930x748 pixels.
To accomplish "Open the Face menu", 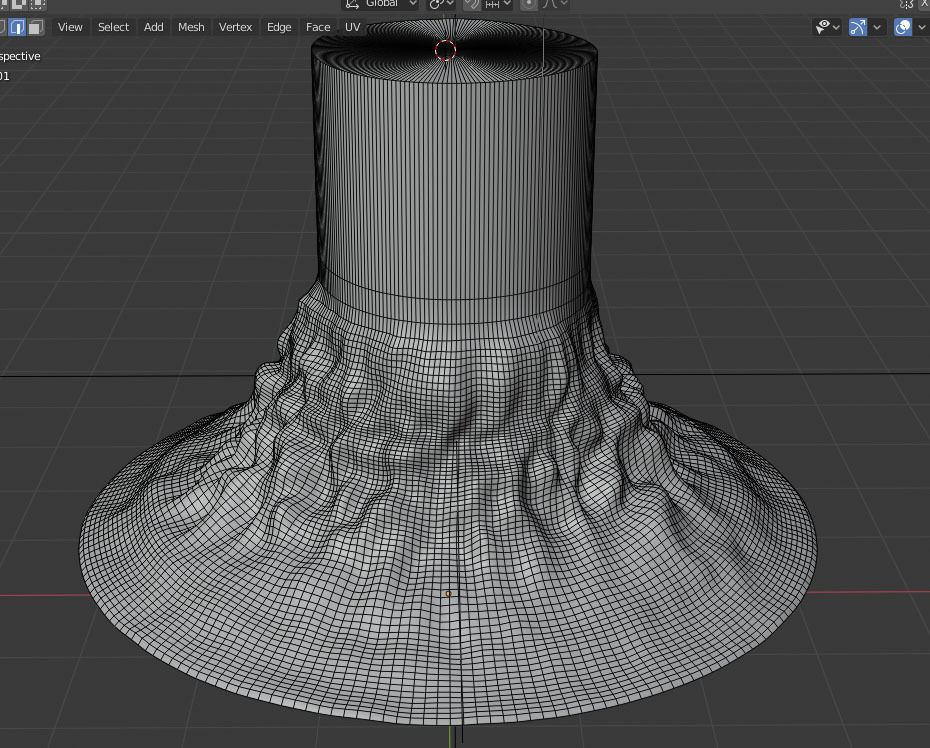I will pyautogui.click(x=318, y=27).
